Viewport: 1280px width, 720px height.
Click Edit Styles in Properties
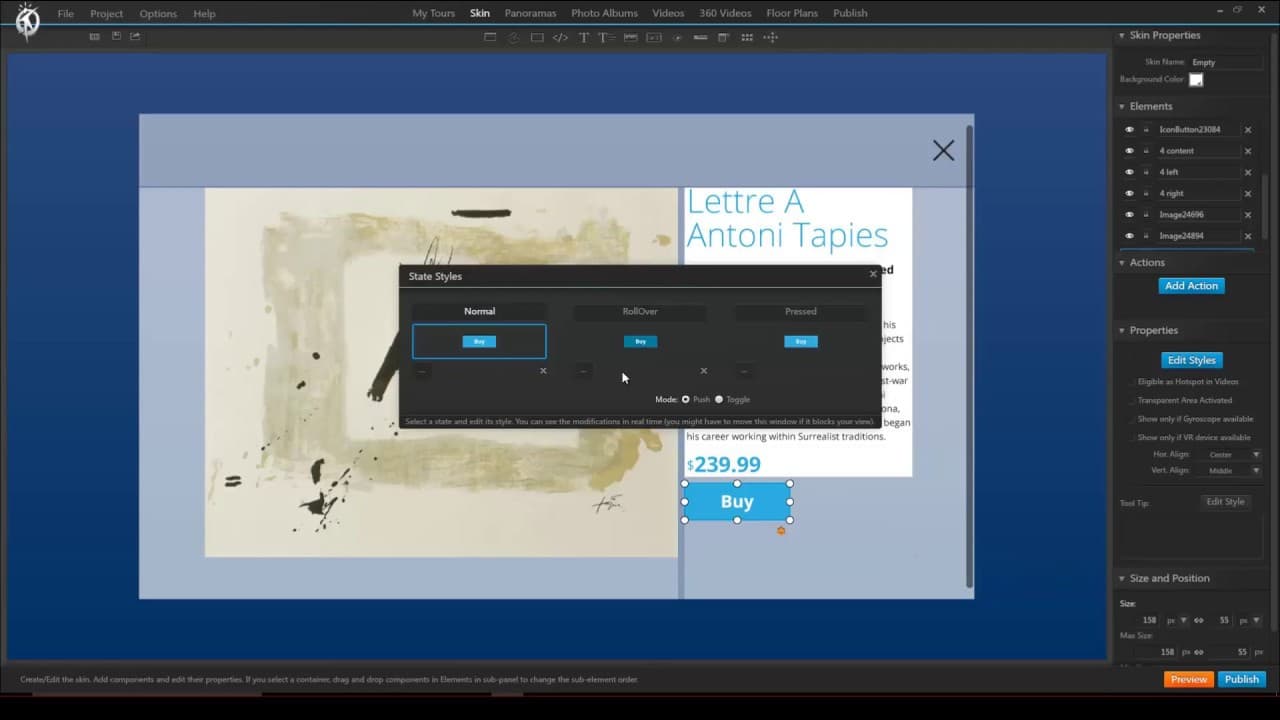(1192, 360)
